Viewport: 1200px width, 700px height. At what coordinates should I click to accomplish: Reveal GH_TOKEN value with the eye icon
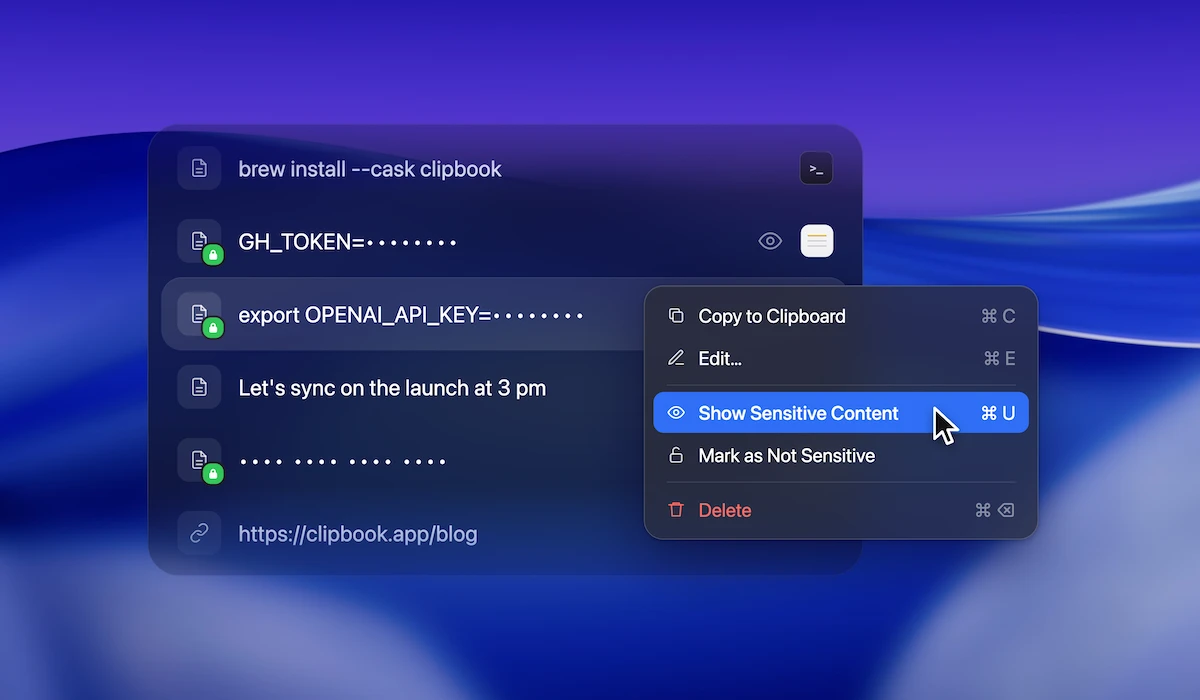click(770, 241)
